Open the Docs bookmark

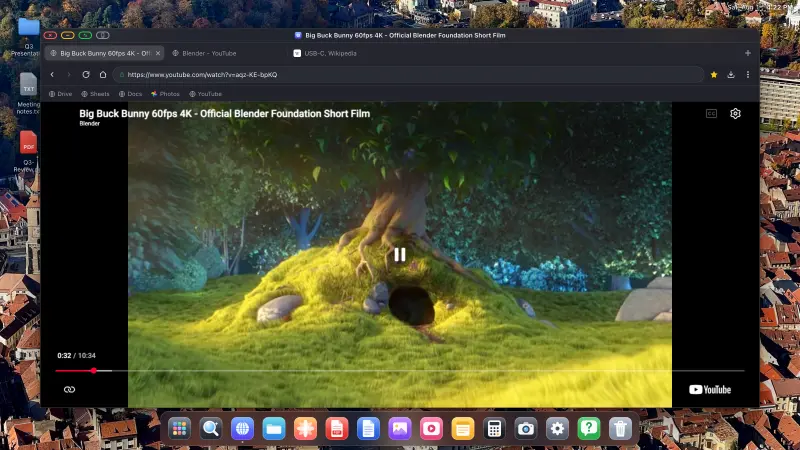pyautogui.click(x=130, y=94)
